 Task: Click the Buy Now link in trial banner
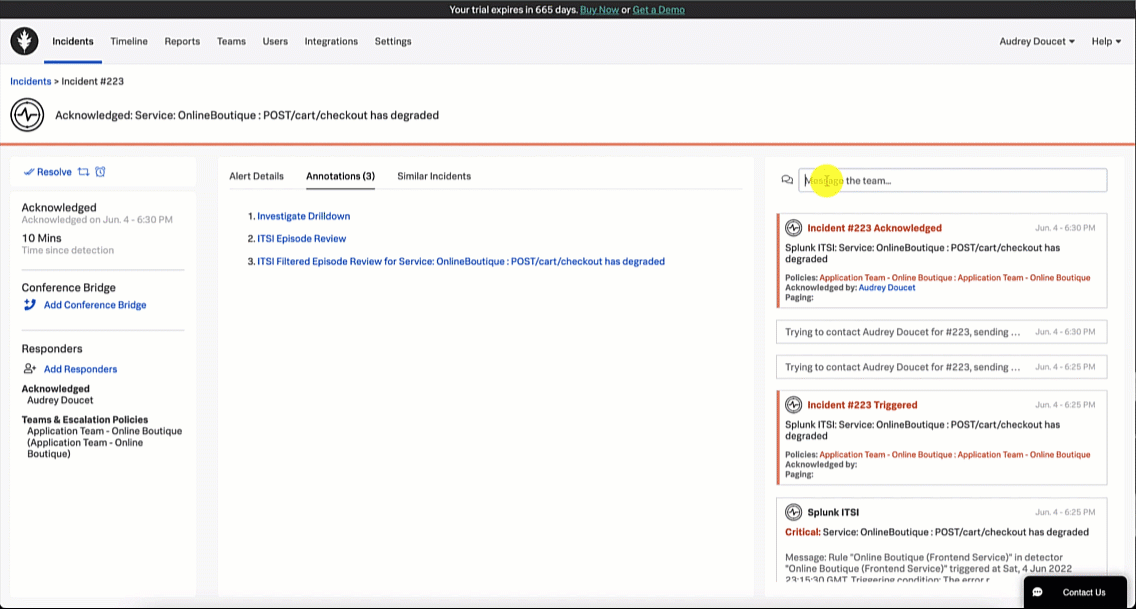click(x=600, y=10)
